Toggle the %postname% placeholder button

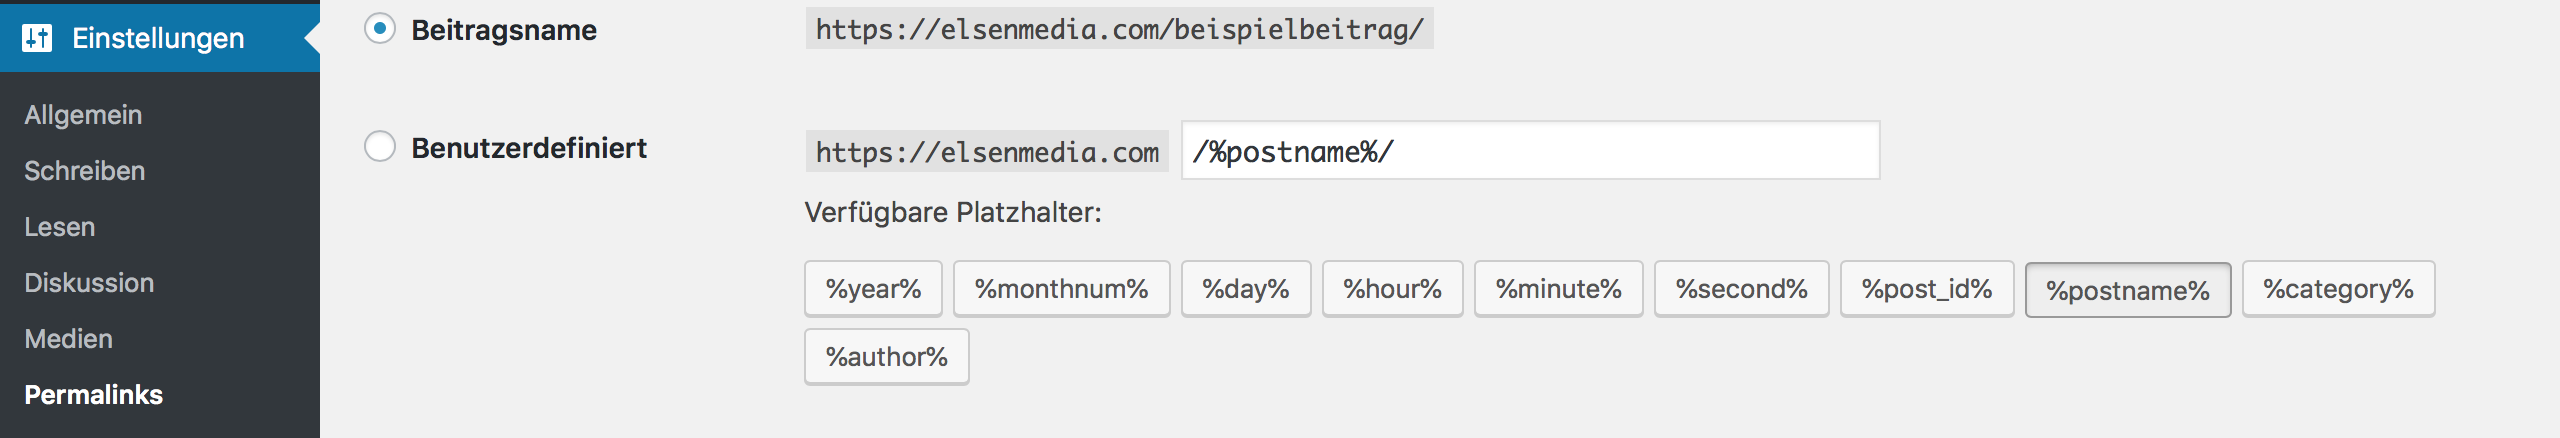click(x=2128, y=290)
